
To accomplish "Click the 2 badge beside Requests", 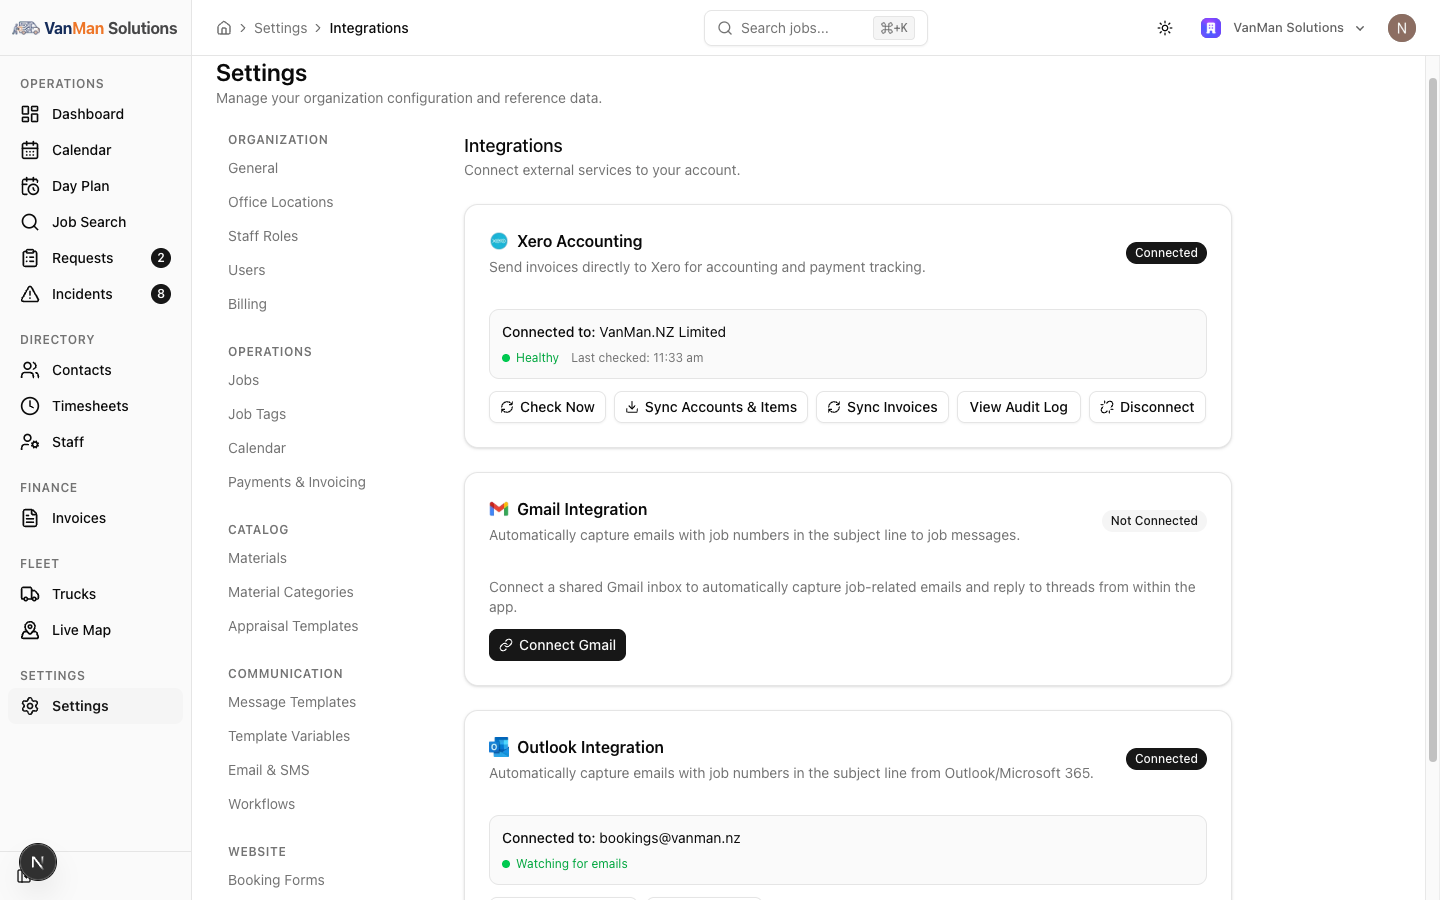I will (161, 258).
